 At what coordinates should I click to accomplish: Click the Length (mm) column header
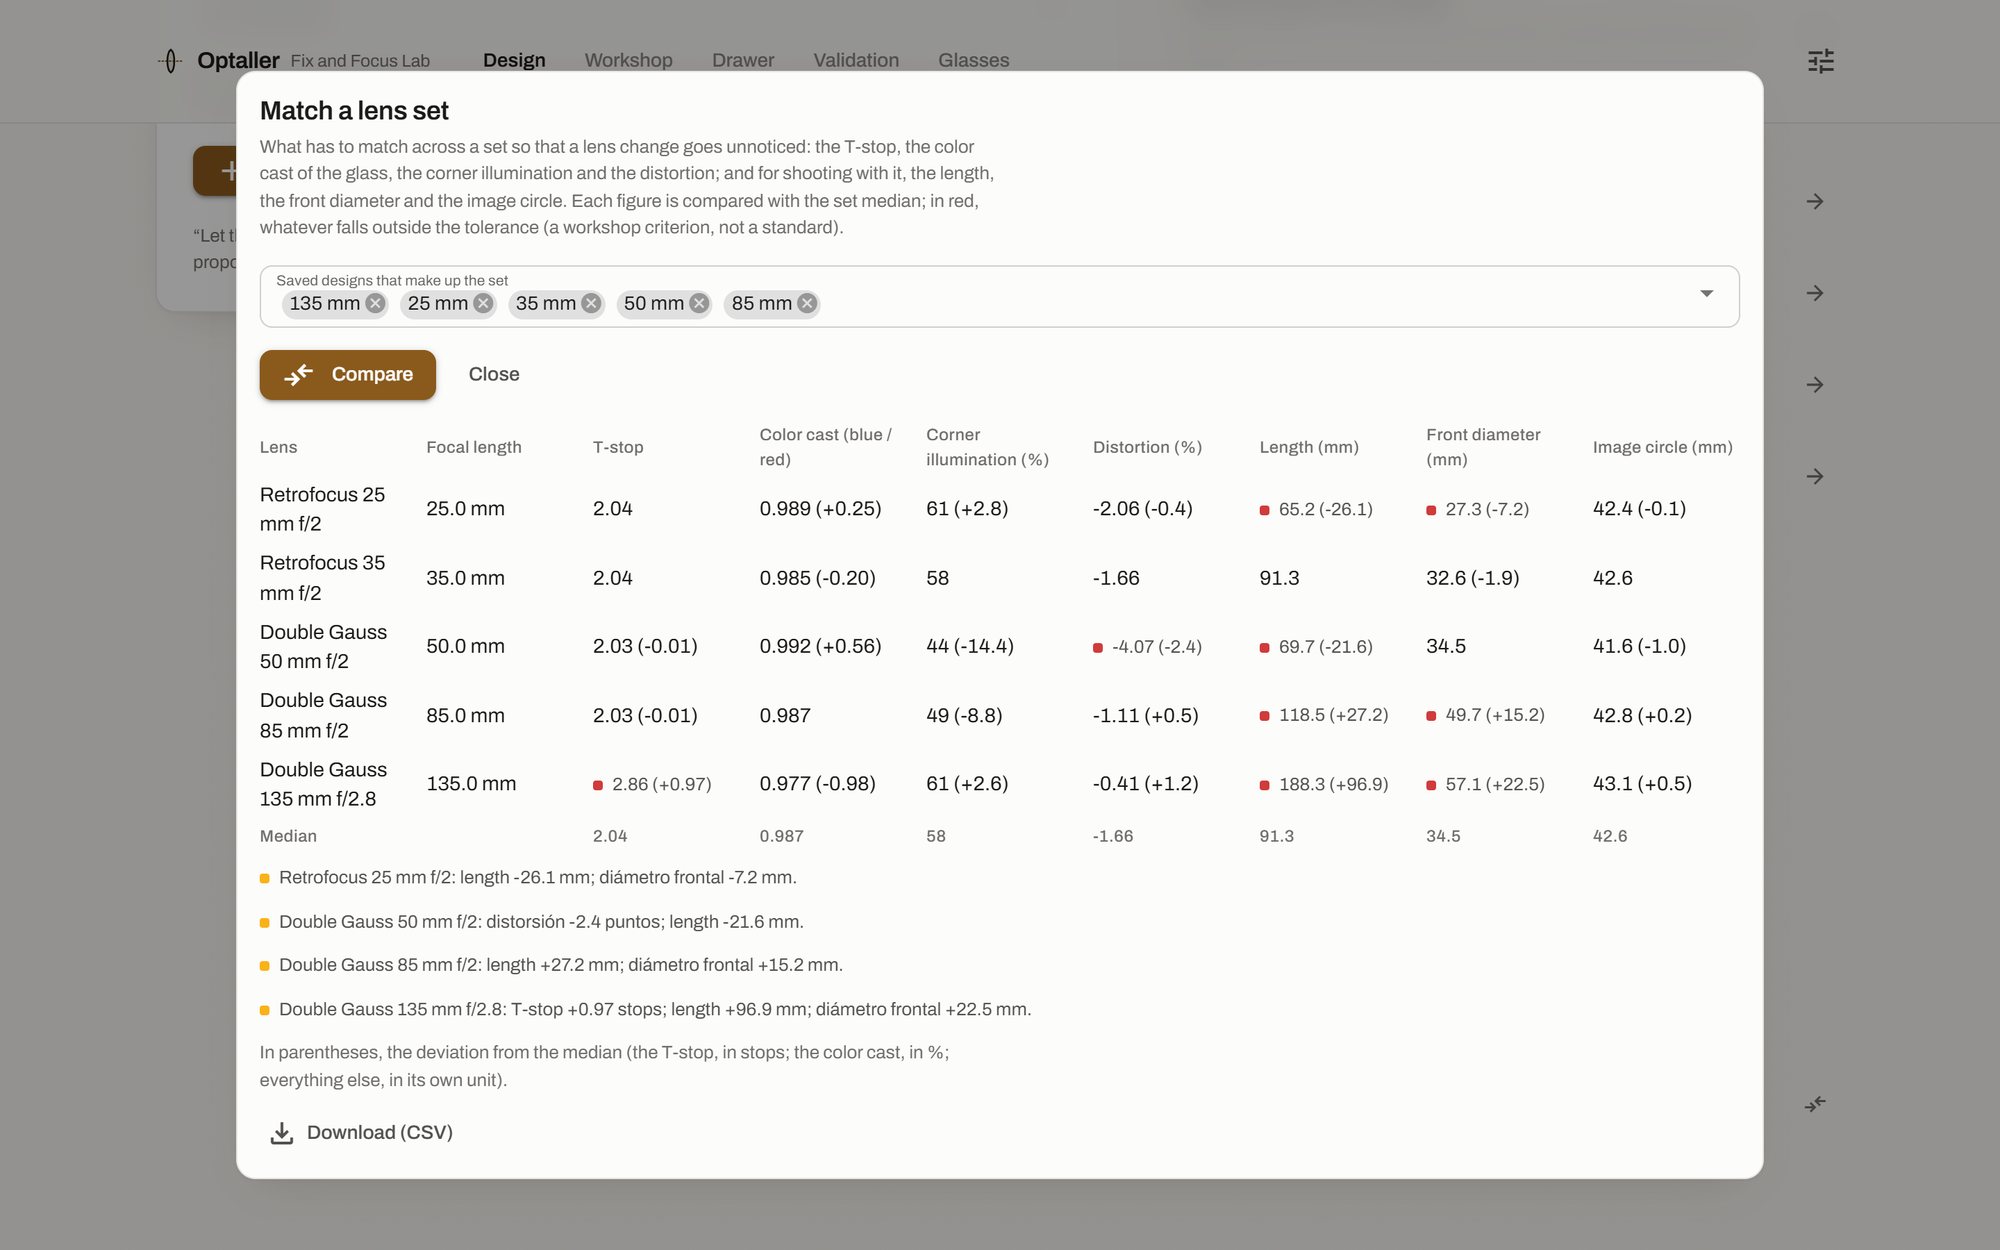click(x=1309, y=447)
